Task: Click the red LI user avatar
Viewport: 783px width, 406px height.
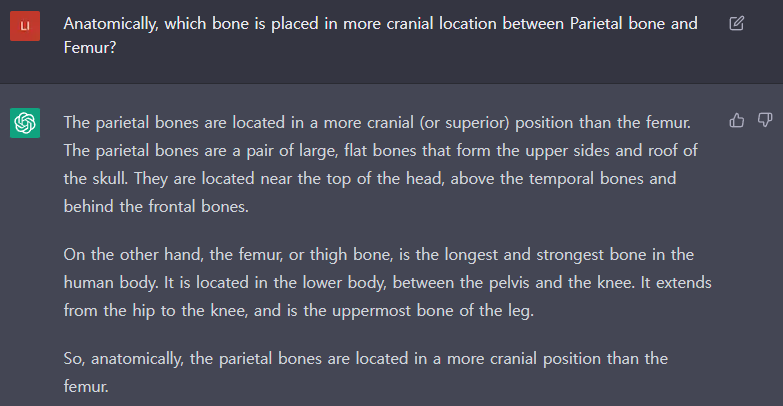Action: tap(25, 25)
